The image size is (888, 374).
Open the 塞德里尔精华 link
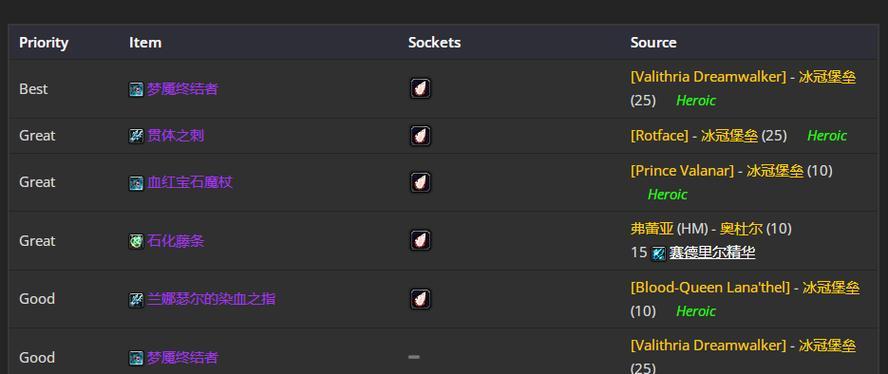click(x=712, y=253)
